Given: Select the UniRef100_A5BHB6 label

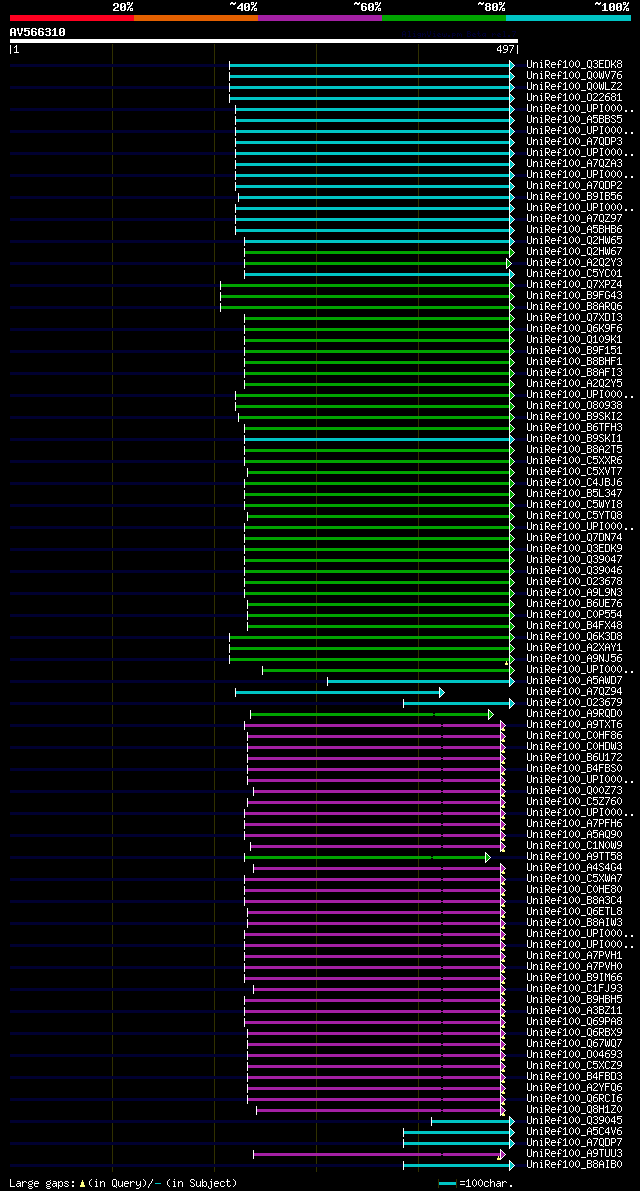Looking at the screenshot, I should pyautogui.click(x=574, y=230).
